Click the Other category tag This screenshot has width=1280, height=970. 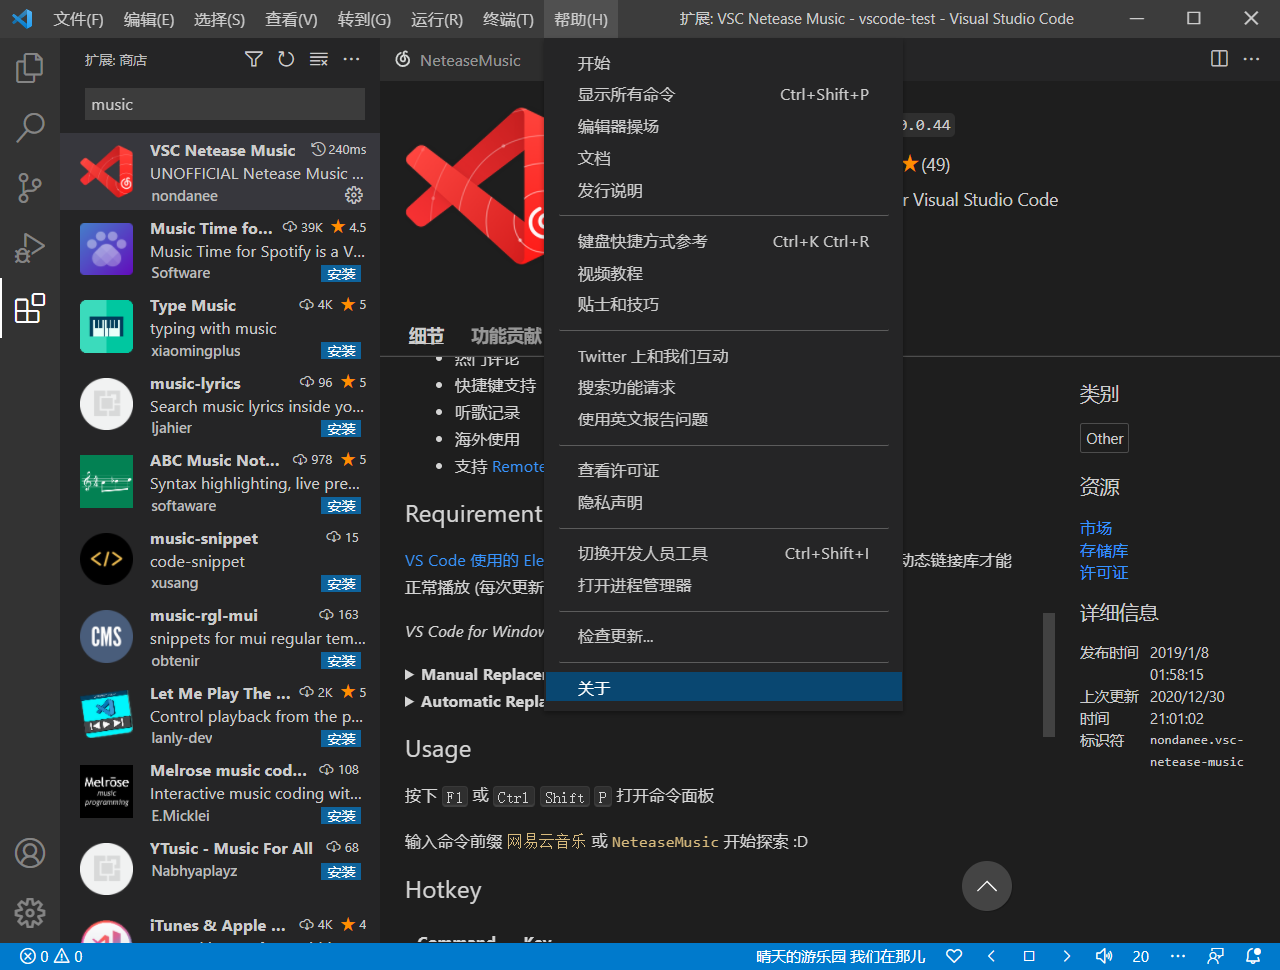(1105, 439)
